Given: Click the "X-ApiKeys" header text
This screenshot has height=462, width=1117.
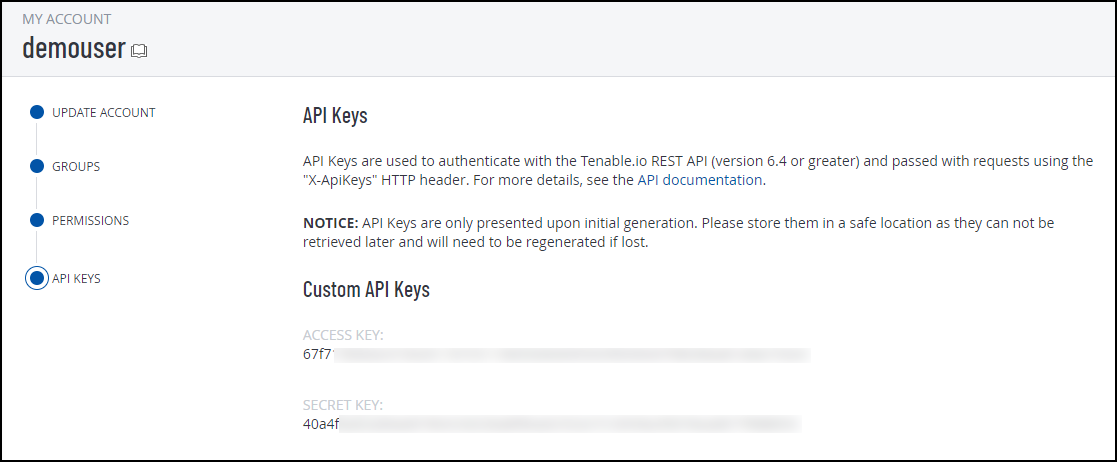Looking at the screenshot, I should point(346,181).
